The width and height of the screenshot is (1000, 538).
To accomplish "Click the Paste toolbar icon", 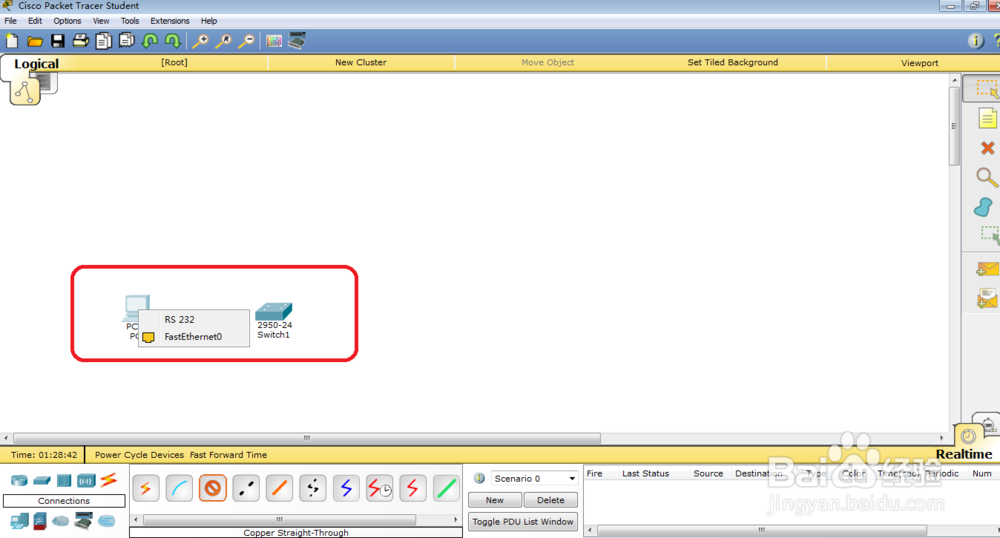I will (126, 41).
